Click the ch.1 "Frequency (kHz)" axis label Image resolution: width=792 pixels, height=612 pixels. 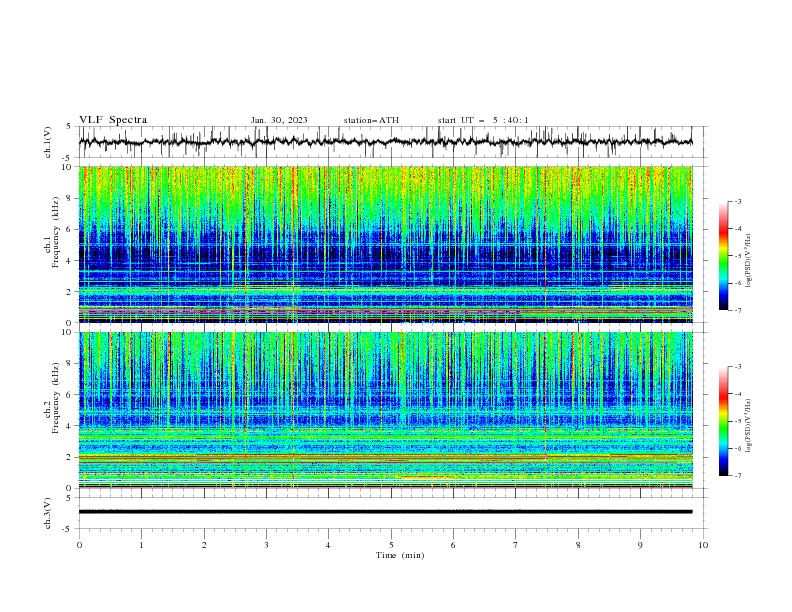click(56, 233)
